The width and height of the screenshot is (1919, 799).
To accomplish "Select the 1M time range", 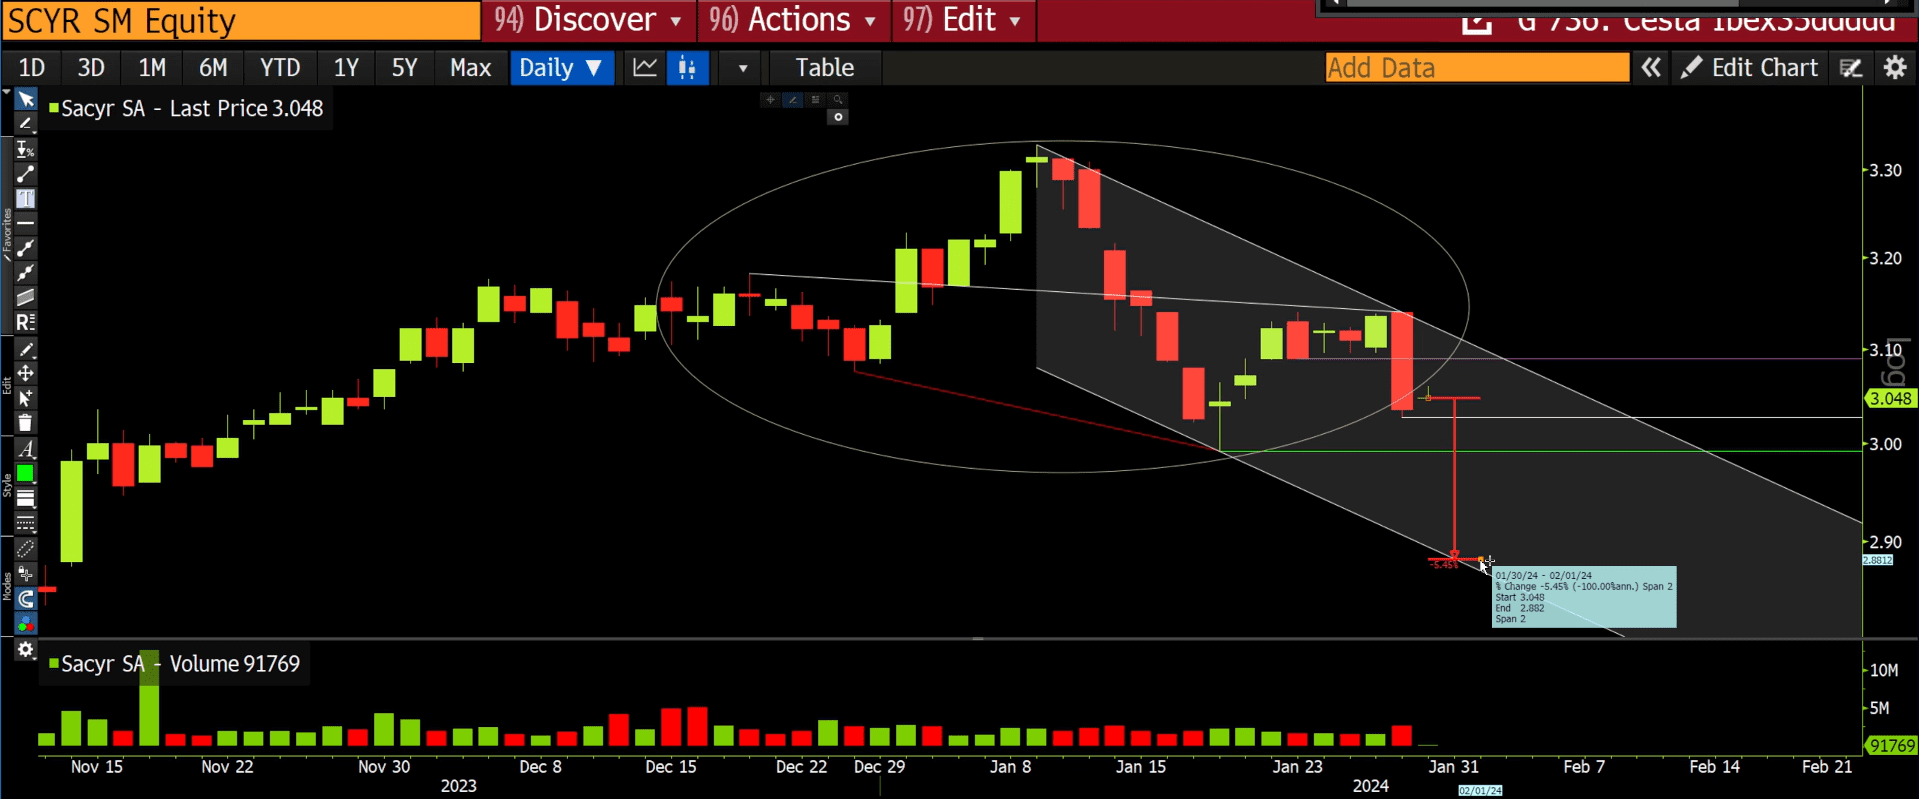I will coord(152,67).
